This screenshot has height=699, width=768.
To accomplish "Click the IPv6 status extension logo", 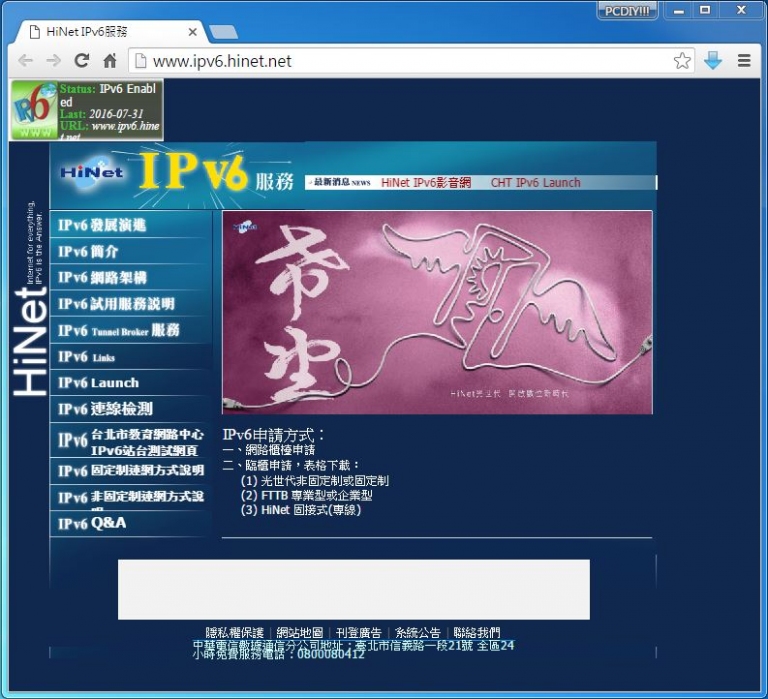I will (34, 110).
